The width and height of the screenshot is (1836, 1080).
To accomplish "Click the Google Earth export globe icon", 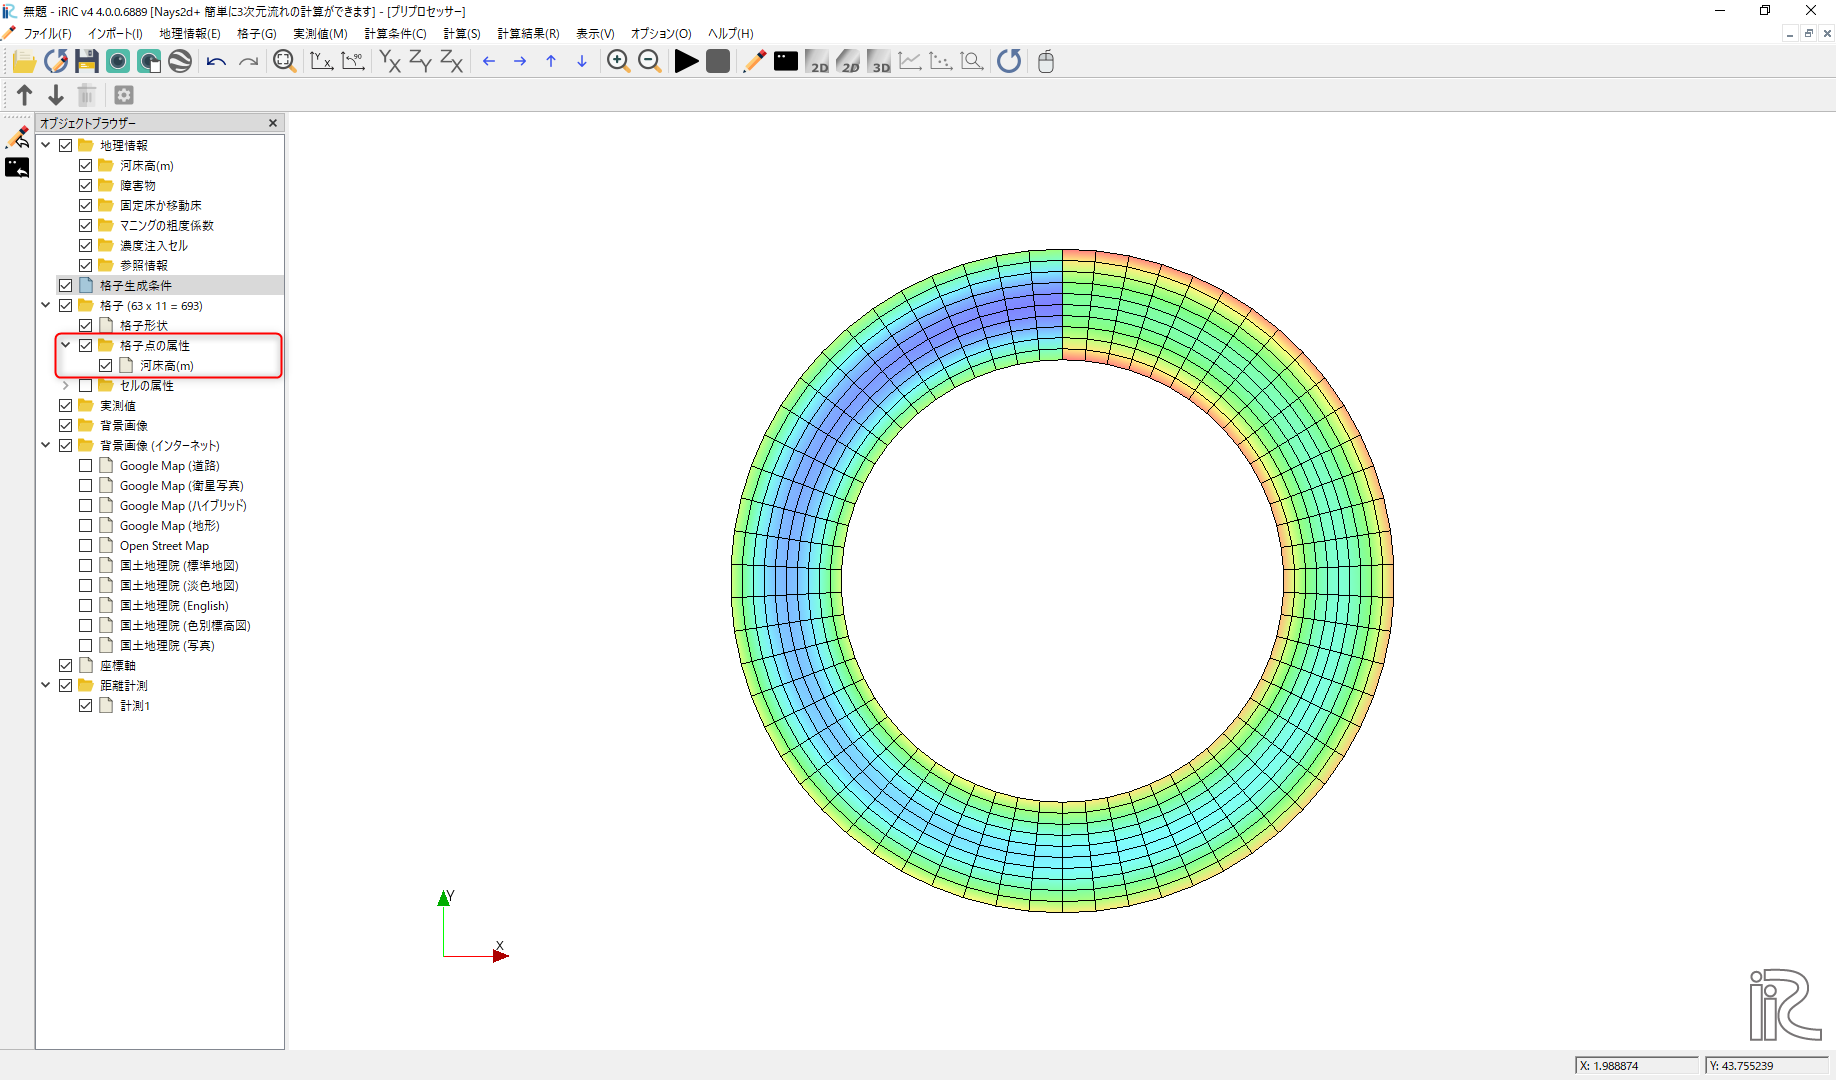I will [180, 62].
